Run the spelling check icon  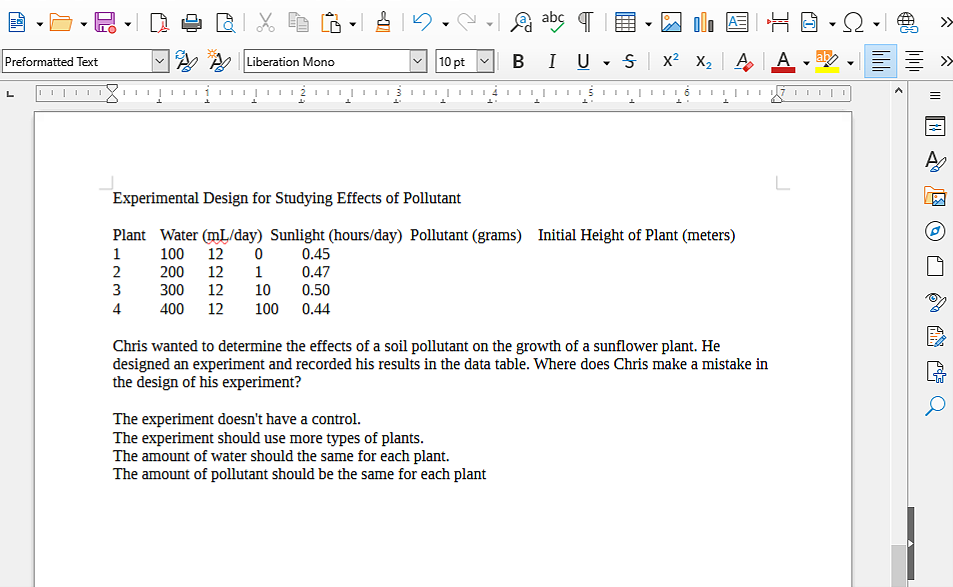pyautogui.click(x=553, y=23)
